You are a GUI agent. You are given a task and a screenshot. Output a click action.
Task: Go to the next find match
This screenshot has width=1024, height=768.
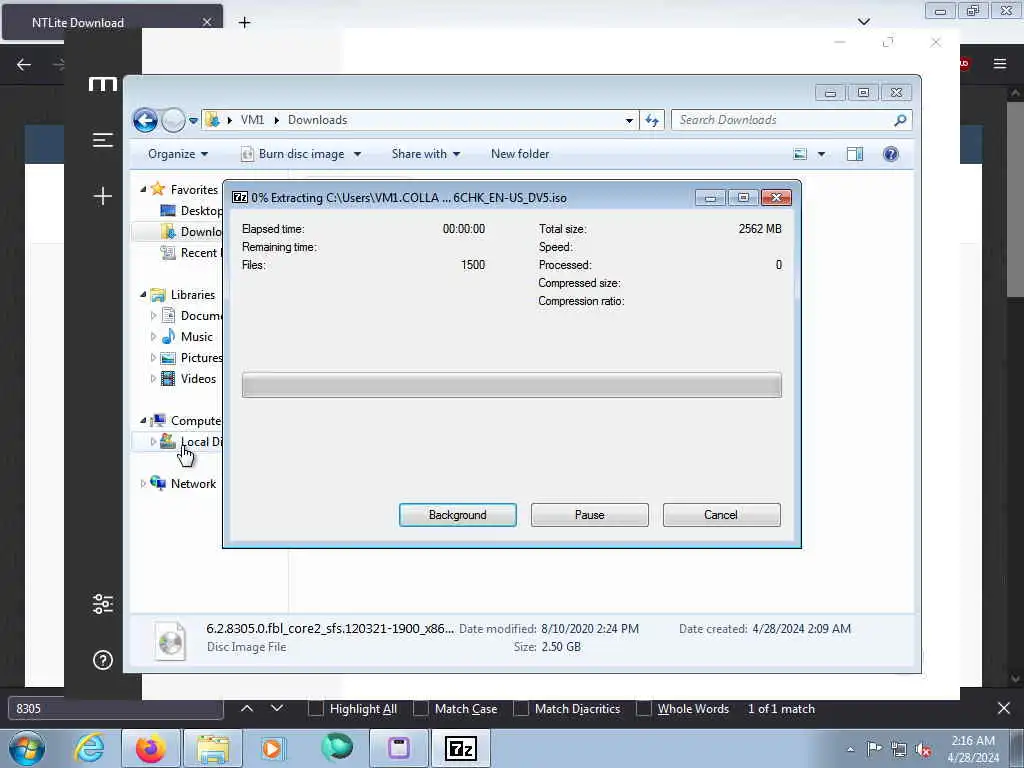(x=277, y=709)
